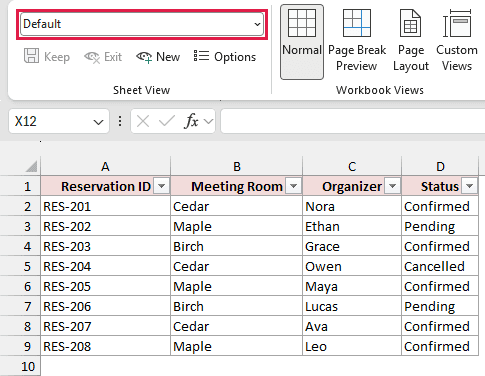485x376 pixels.
Task: Switch to Normal workbook view
Action: tap(302, 42)
